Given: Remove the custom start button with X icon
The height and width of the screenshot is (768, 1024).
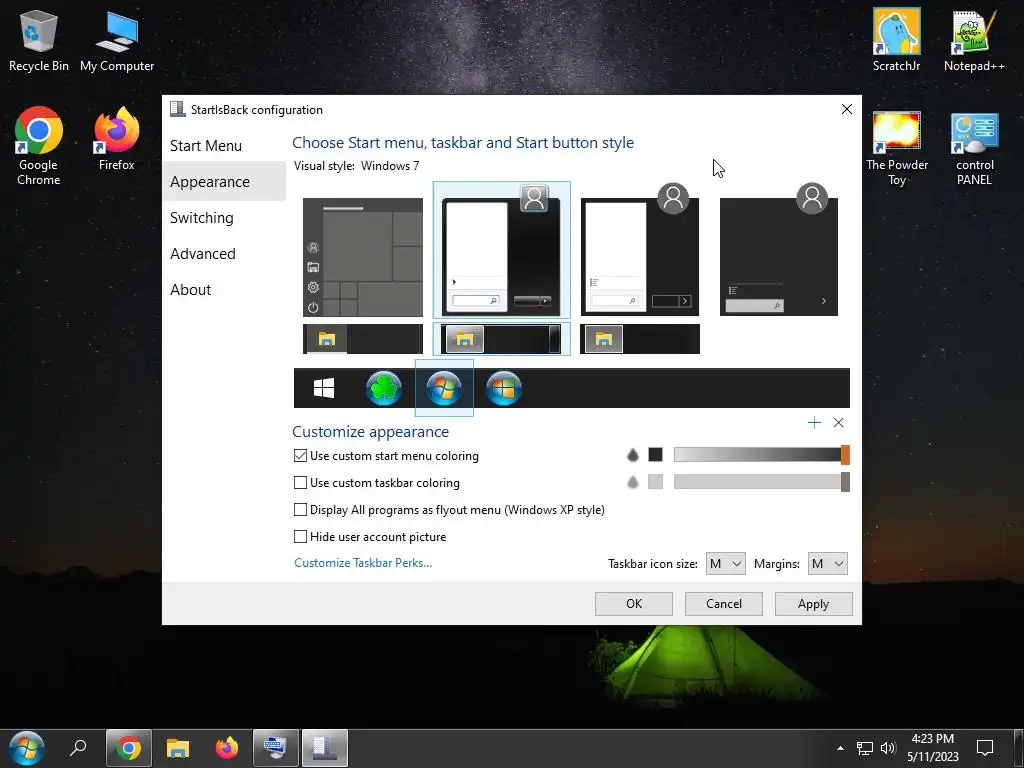Looking at the screenshot, I should [839, 423].
